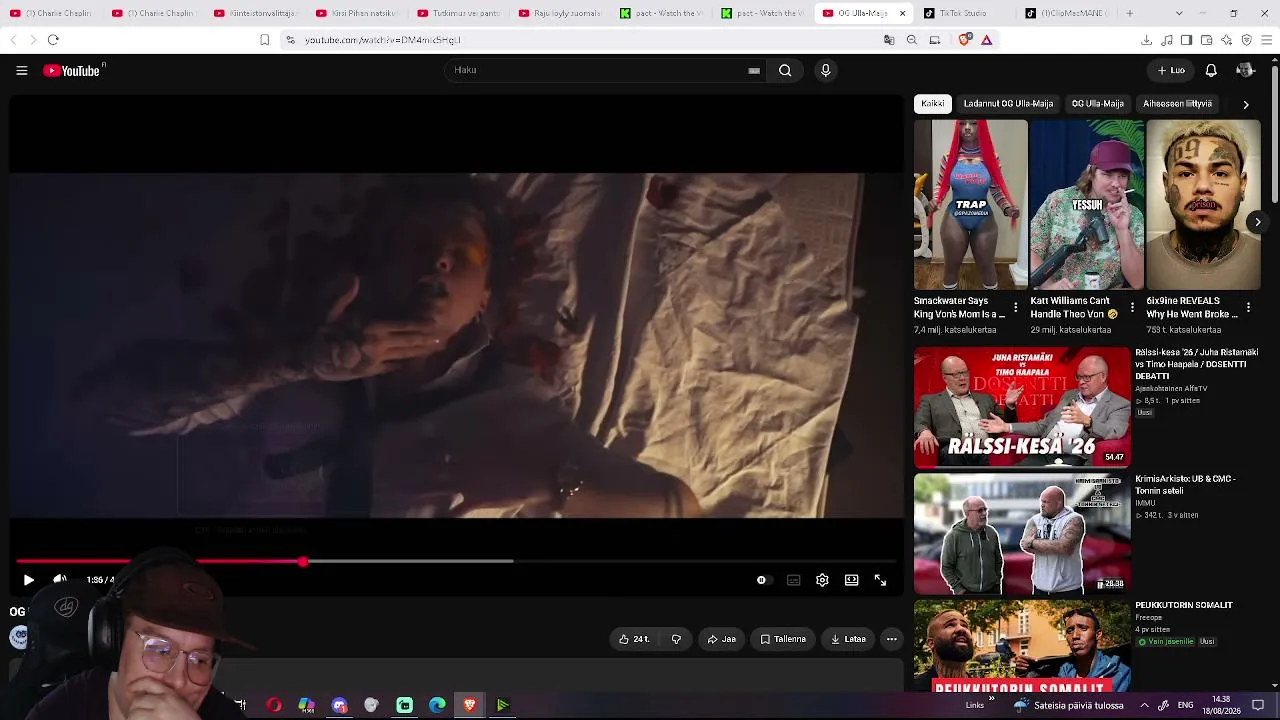Image resolution: width=1280 pixels, height=720 pixels.
Task: Open the Rälssi-kesä '26 video thumbnail
Action: pos(1022,407)
